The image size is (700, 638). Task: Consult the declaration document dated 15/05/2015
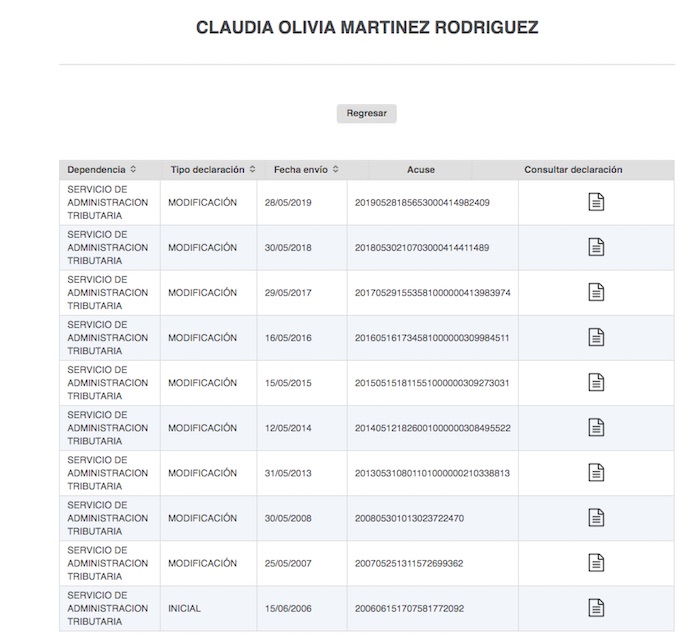596,383
